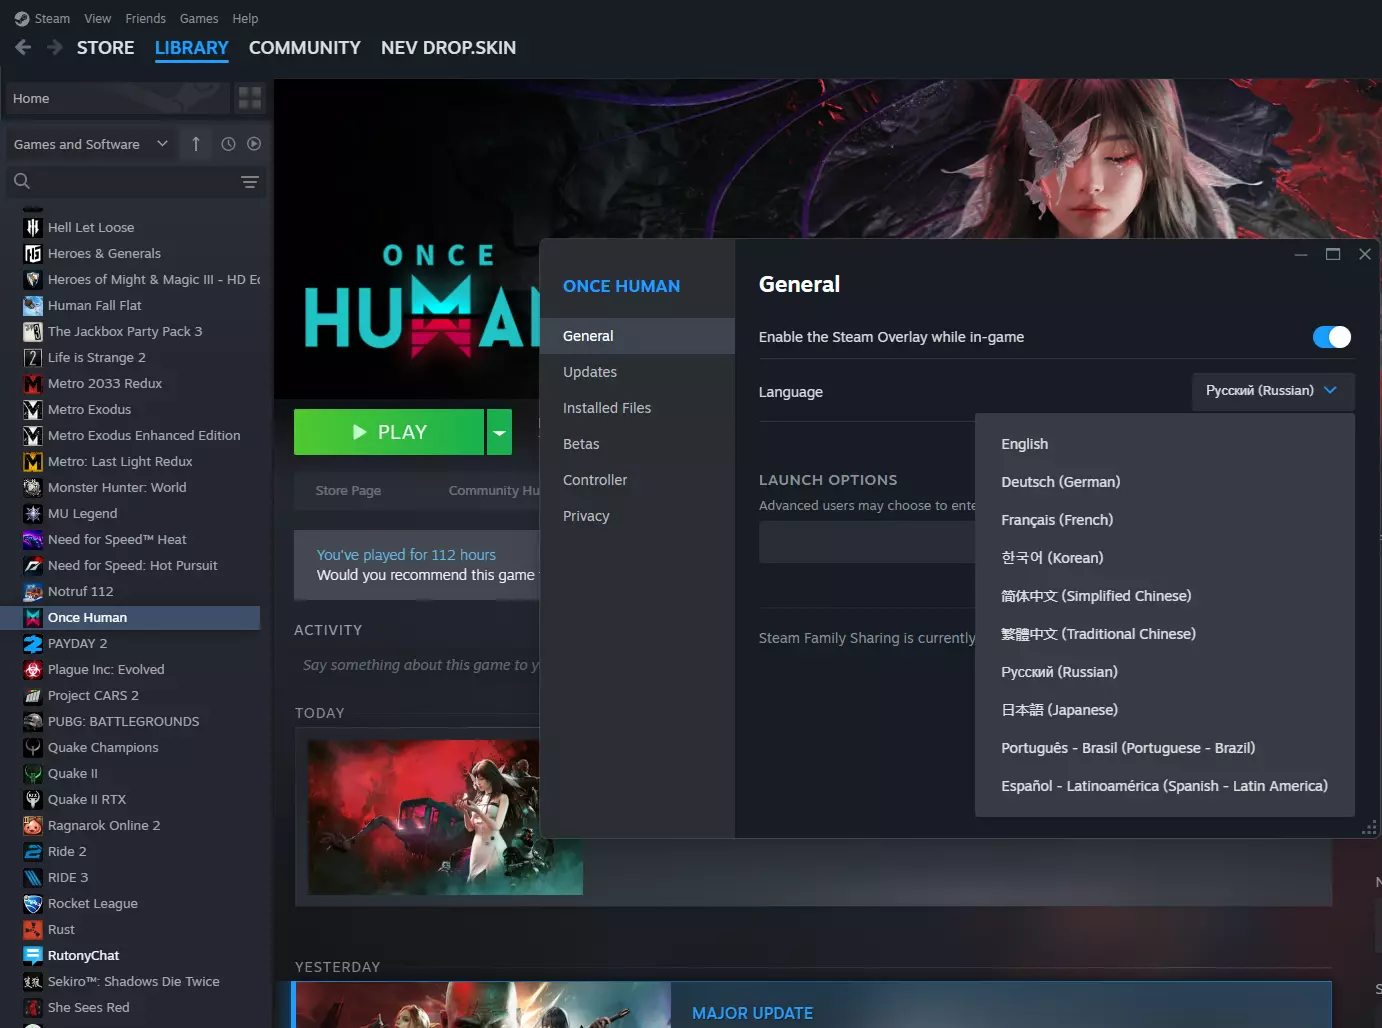Choose Français (French) language option
Viewport: 1382px width, 1028px height.
click(1057, 520)
